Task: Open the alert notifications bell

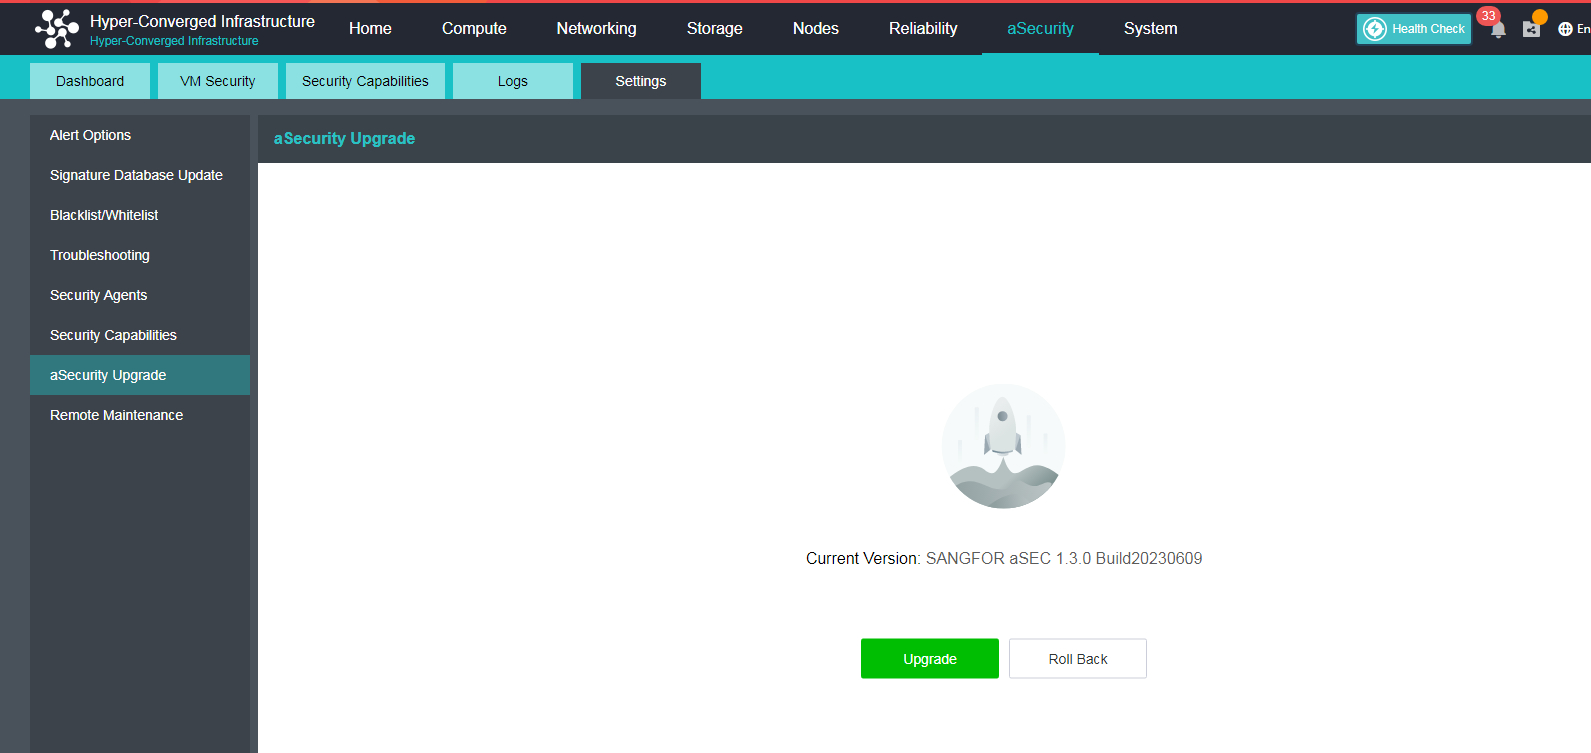Action: [x=1498, y=29]
